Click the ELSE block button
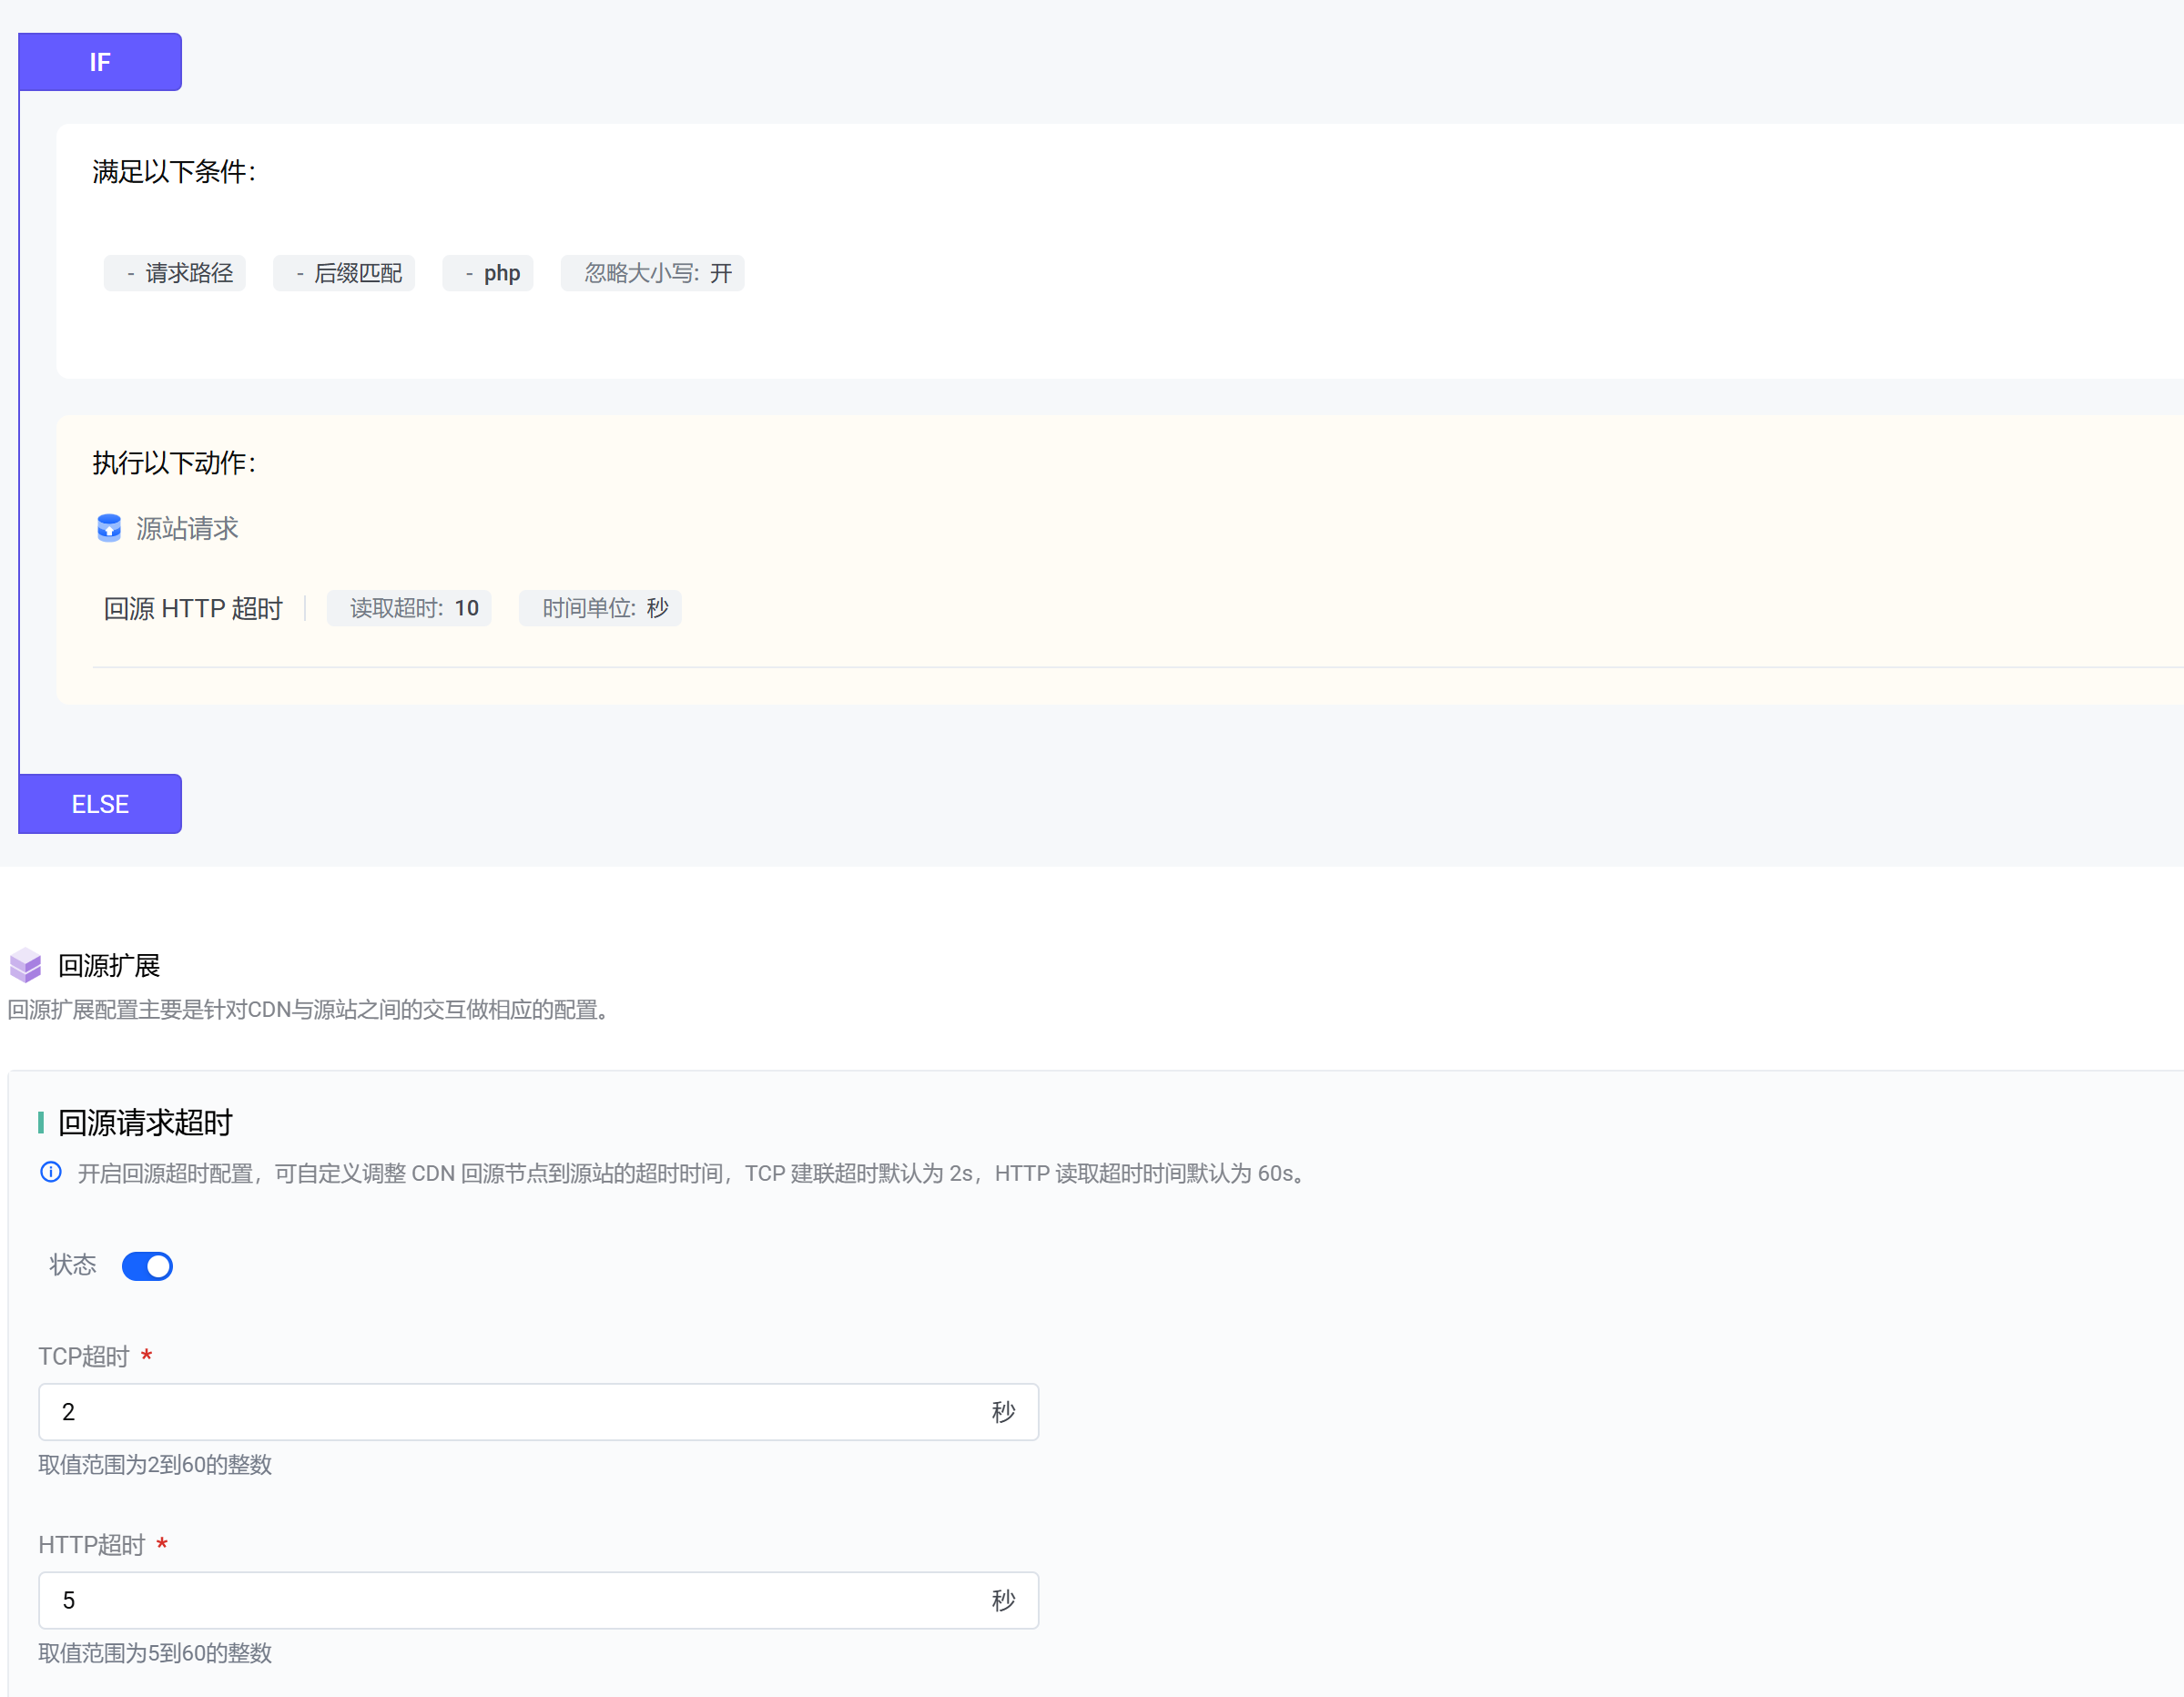The image size is (2184, 1697). coord(100,804)
